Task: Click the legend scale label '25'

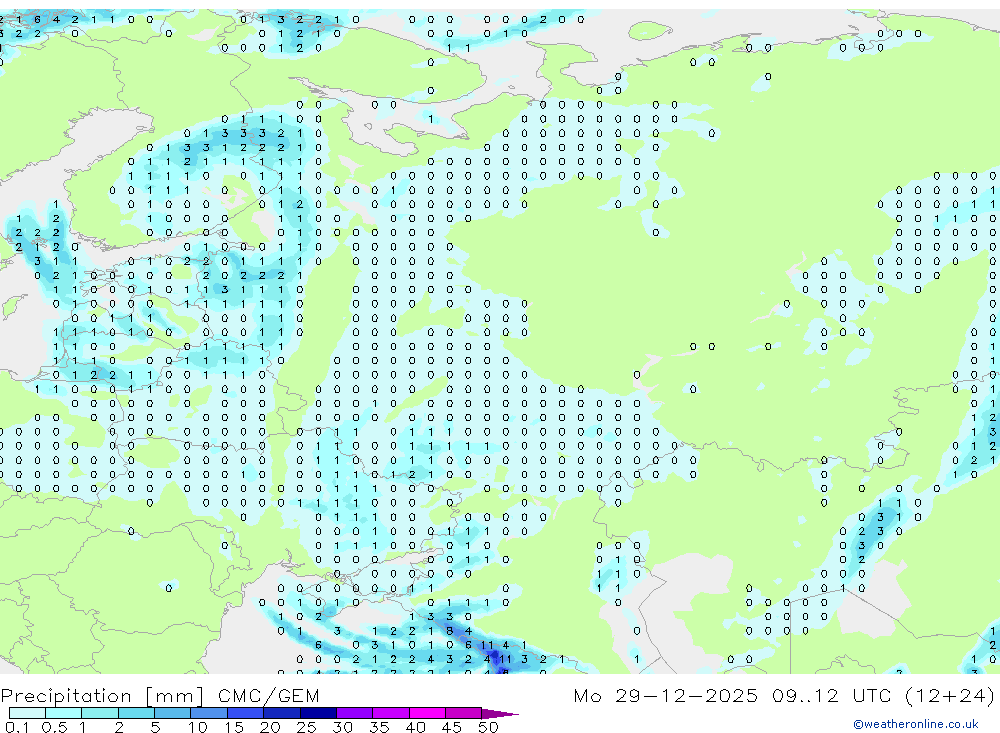Action: [x=307, y=727]
